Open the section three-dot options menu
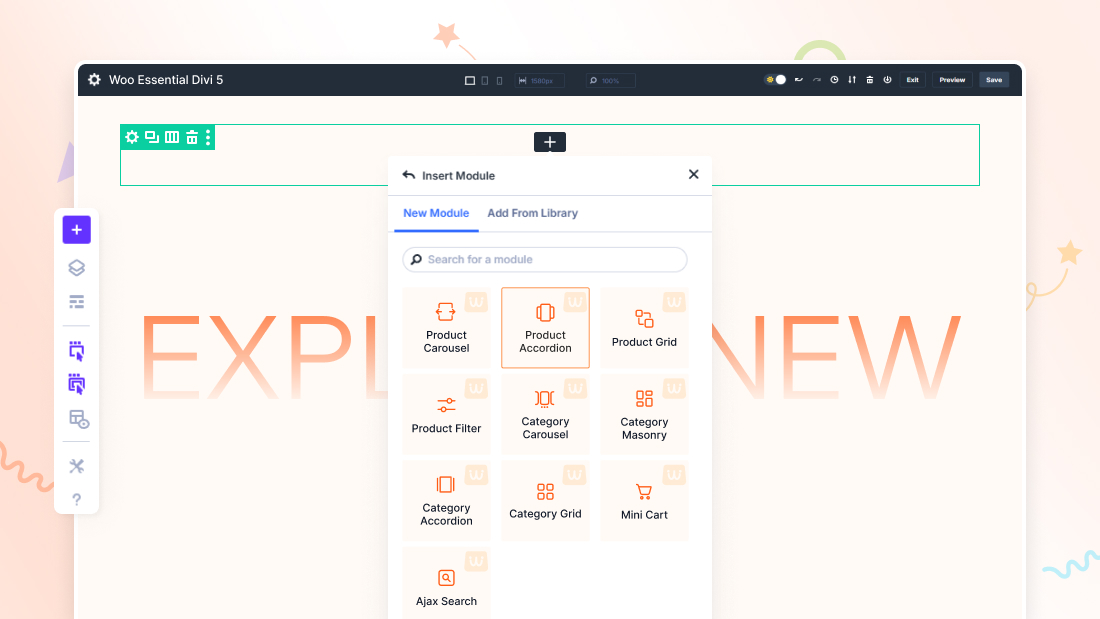1100x619 pixels. 207,137
